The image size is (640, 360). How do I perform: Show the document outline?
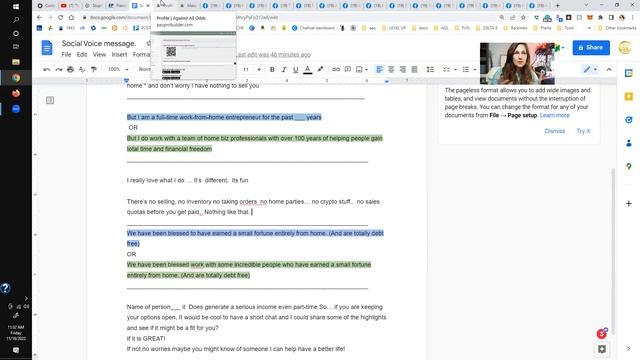coord(50,100)
